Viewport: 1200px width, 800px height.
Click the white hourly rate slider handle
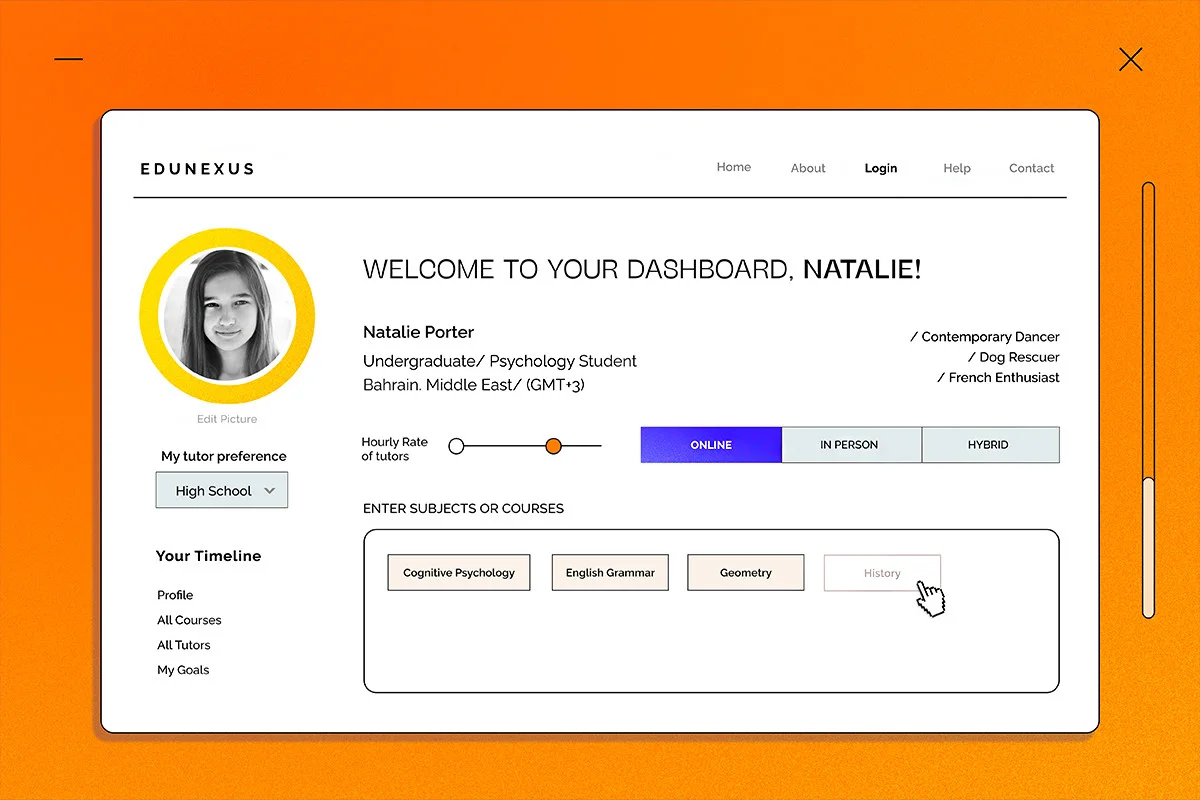click(457, 446)
